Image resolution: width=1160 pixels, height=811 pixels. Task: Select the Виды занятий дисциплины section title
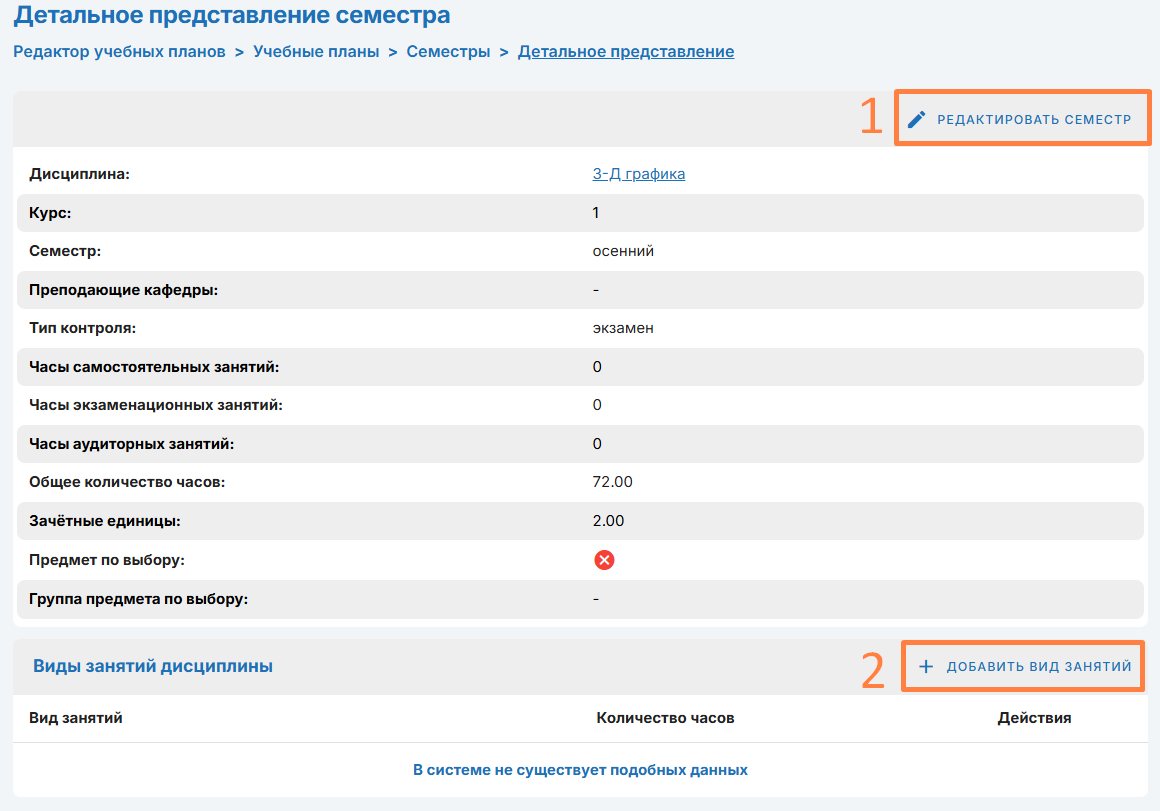(153, 666)
